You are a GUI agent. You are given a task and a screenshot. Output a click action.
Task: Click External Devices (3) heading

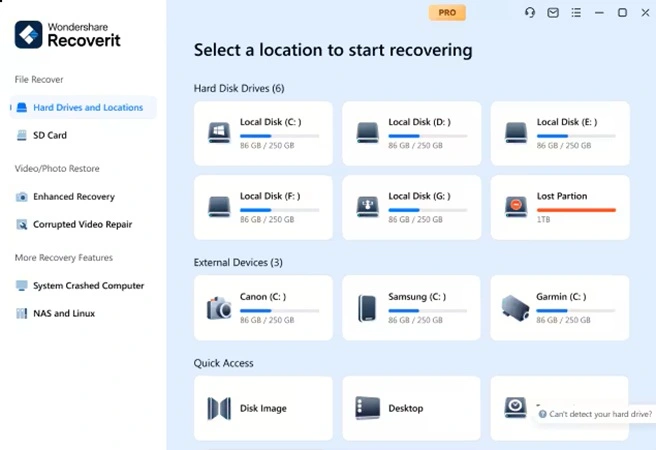[x=238, y=263]
